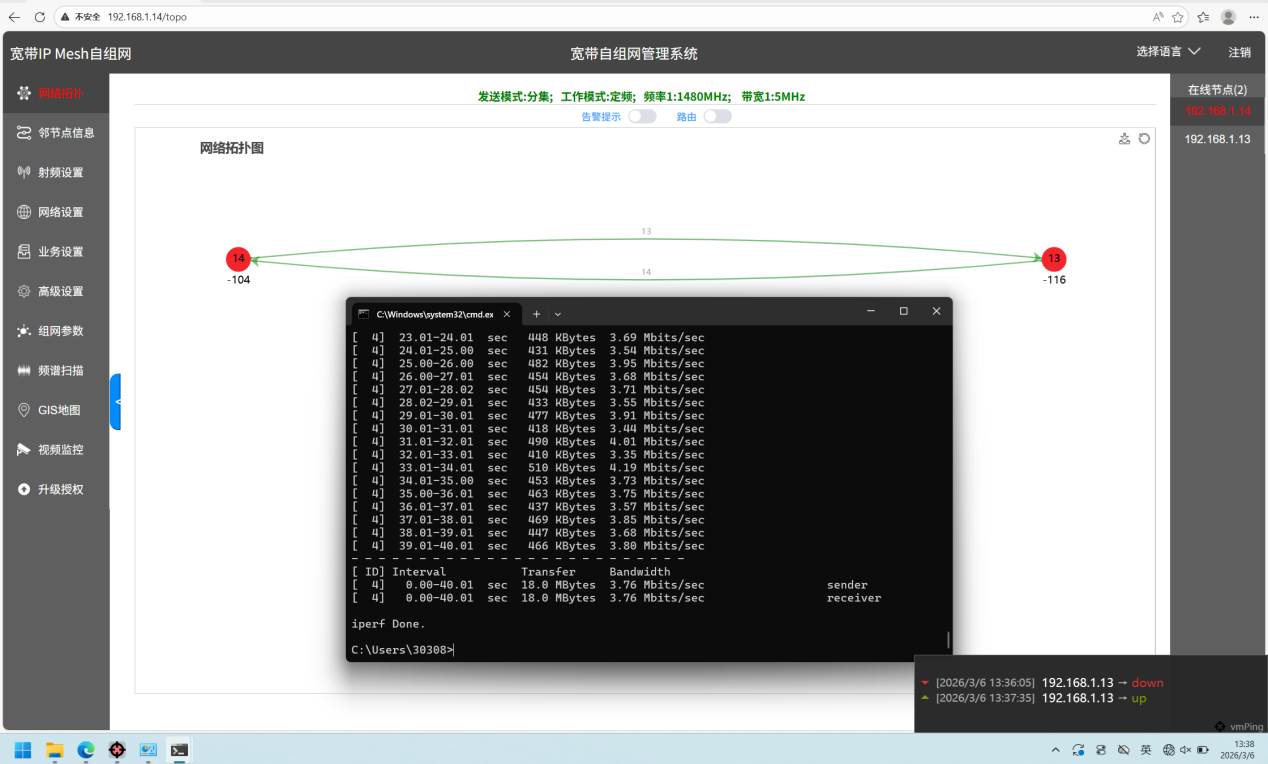Open vmPing app from taskbar
The height and width of the screenshot is (764, 1268).
coord(117,750)
